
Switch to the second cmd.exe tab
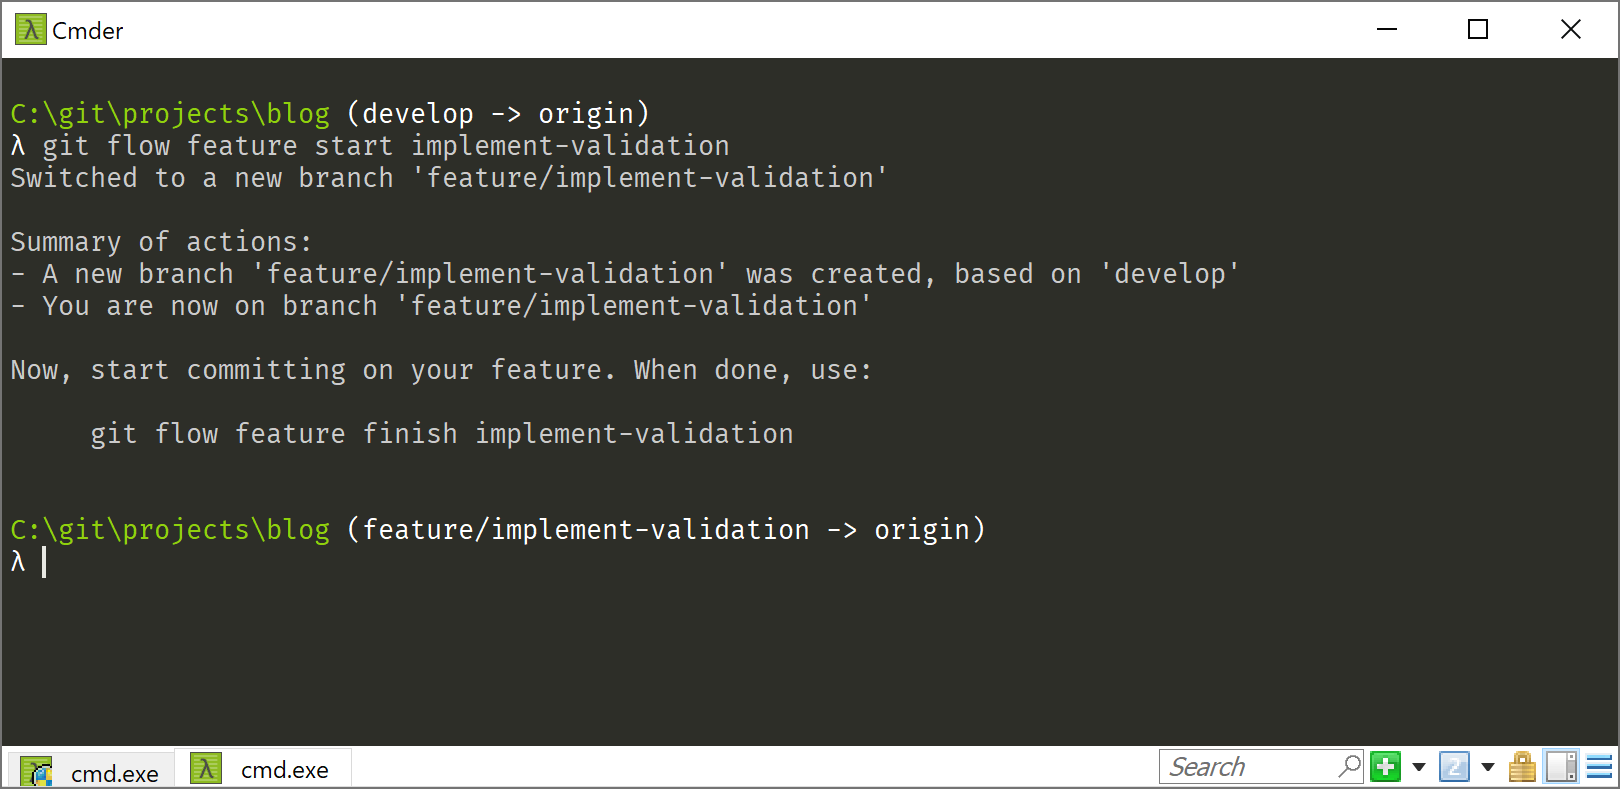tap(263, 768)
